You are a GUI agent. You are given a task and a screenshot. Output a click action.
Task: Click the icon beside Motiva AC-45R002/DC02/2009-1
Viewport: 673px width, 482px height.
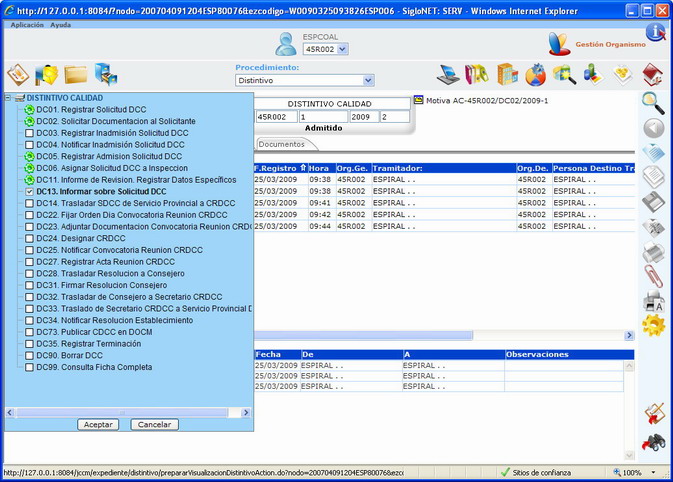tap(418, 100)
